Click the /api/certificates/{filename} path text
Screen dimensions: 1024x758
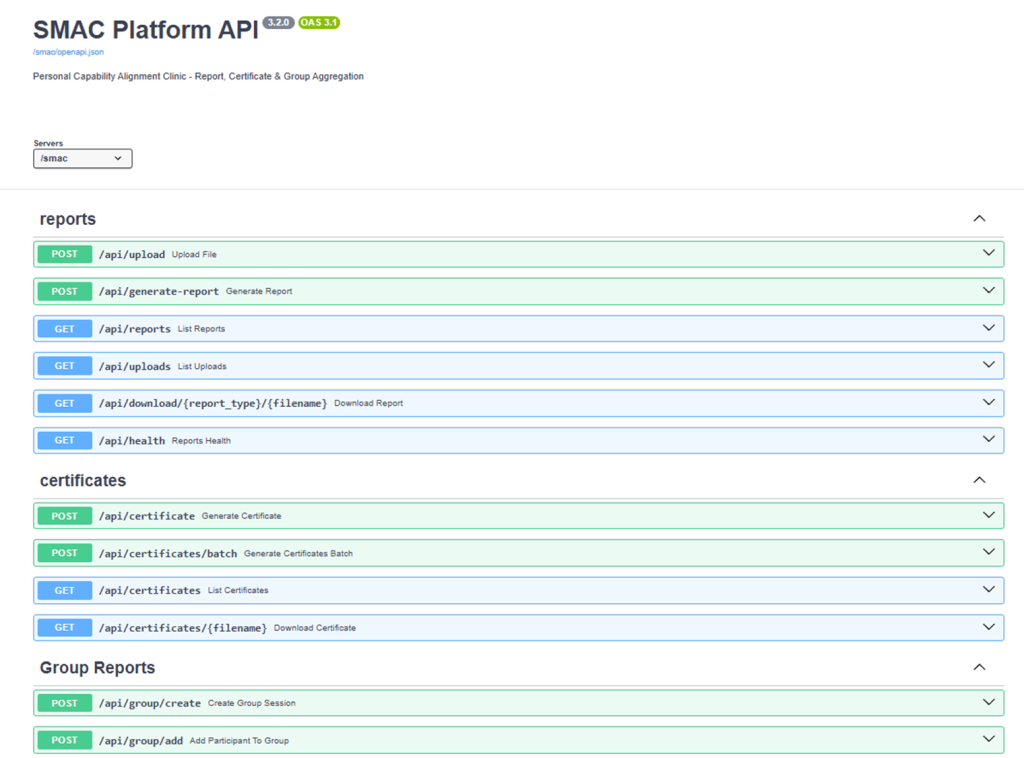[182, 628]
